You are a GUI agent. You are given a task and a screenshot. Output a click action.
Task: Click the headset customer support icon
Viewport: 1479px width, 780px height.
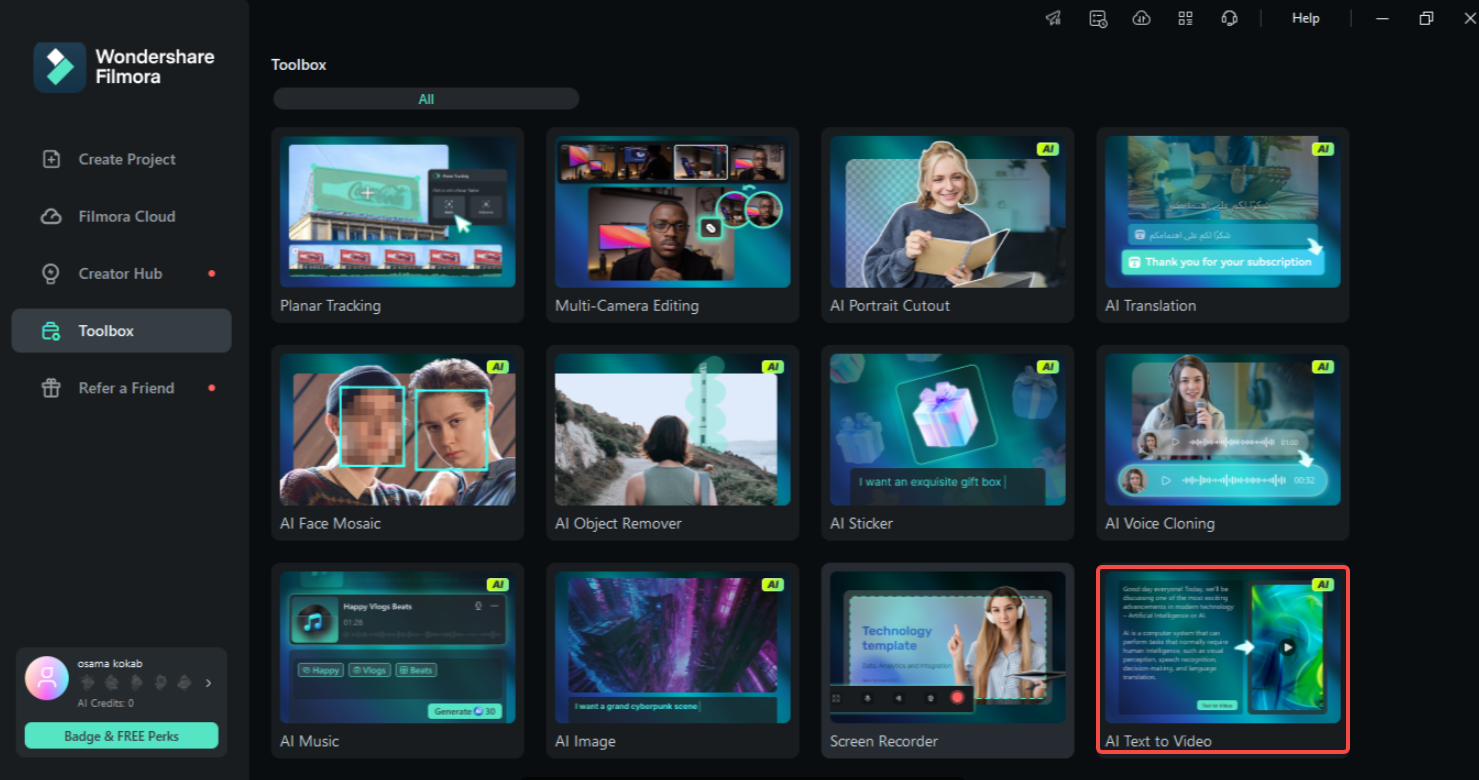[1229, 18]
